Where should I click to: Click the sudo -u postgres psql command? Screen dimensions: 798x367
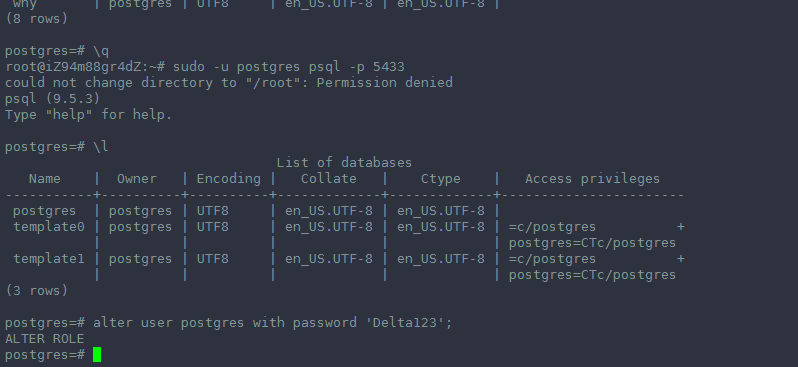(x=289, y=67)
